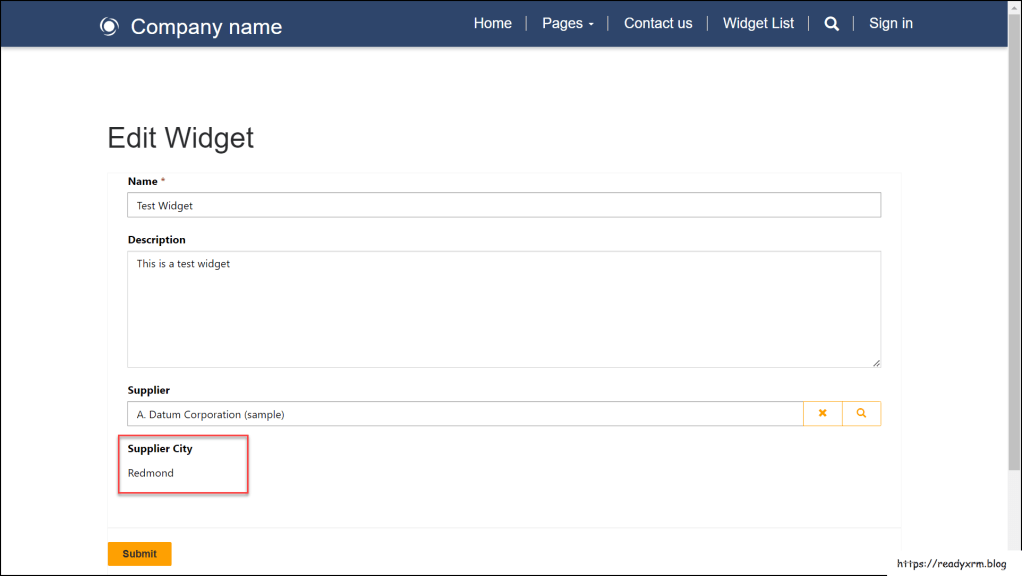Click the vertical page scrollbar thumb
Image resolution: width=1022 pixels, height=576 pixels.
[1014, 240]
